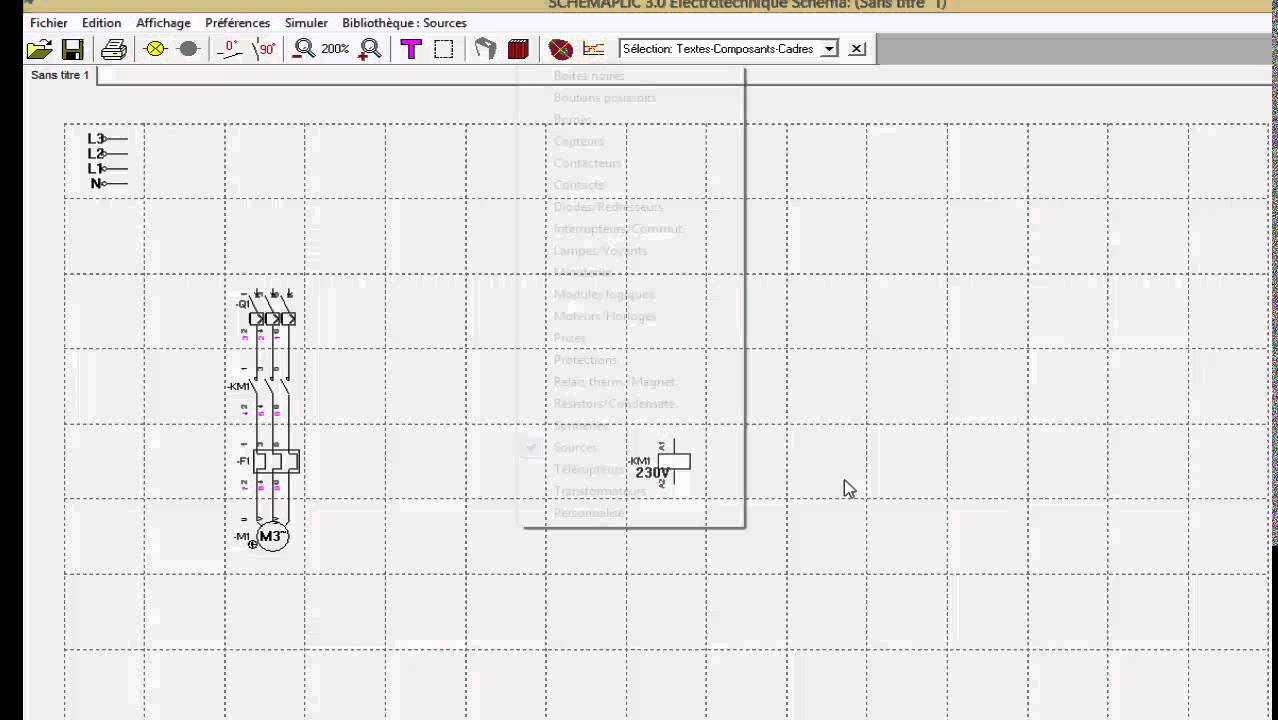Select the magenta T text tool
Viewport: 1278px width, 720px height.
point(411,49)
